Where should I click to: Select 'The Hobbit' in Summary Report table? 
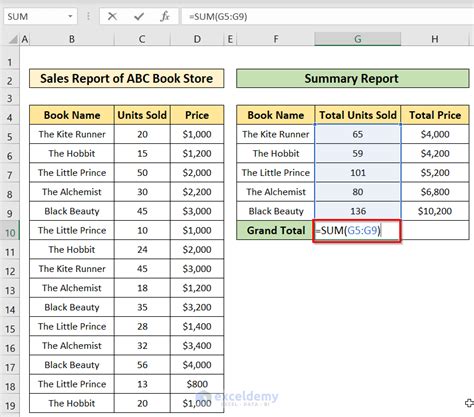276,153
